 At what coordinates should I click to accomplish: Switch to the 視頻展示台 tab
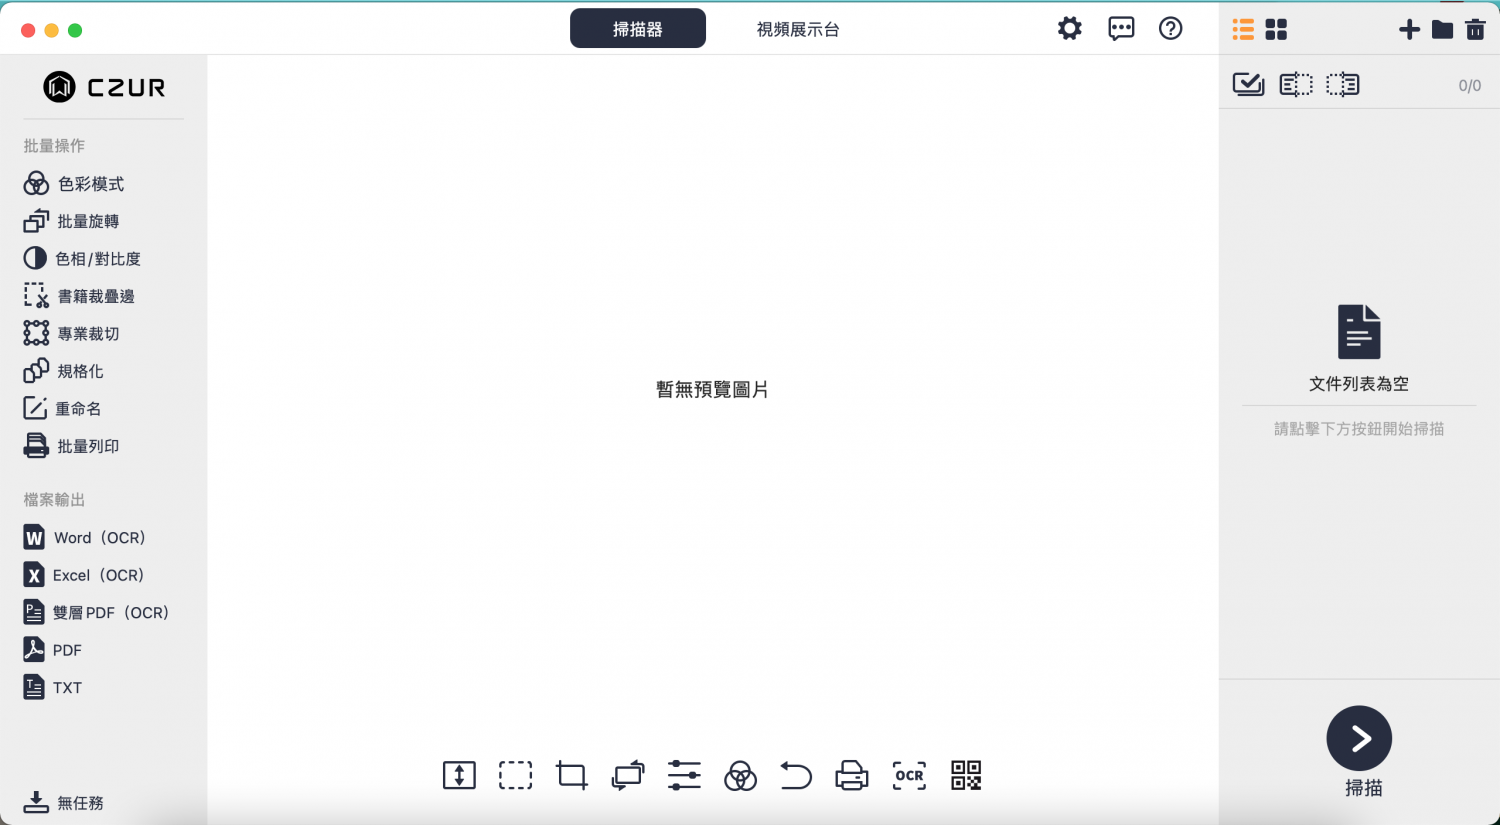[x=798, y=29]
